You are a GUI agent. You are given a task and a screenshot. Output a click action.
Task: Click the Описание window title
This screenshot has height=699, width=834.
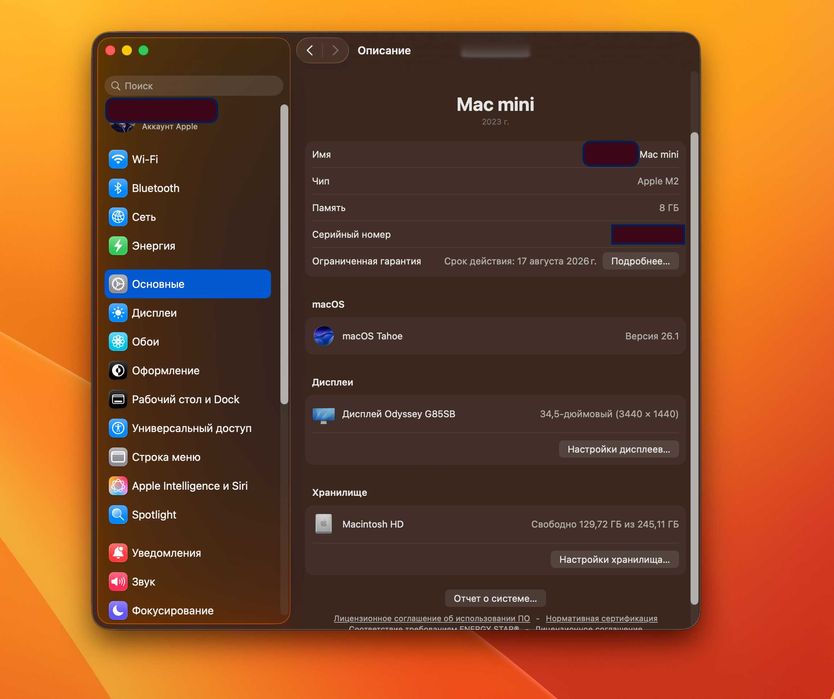click(384, 51)
